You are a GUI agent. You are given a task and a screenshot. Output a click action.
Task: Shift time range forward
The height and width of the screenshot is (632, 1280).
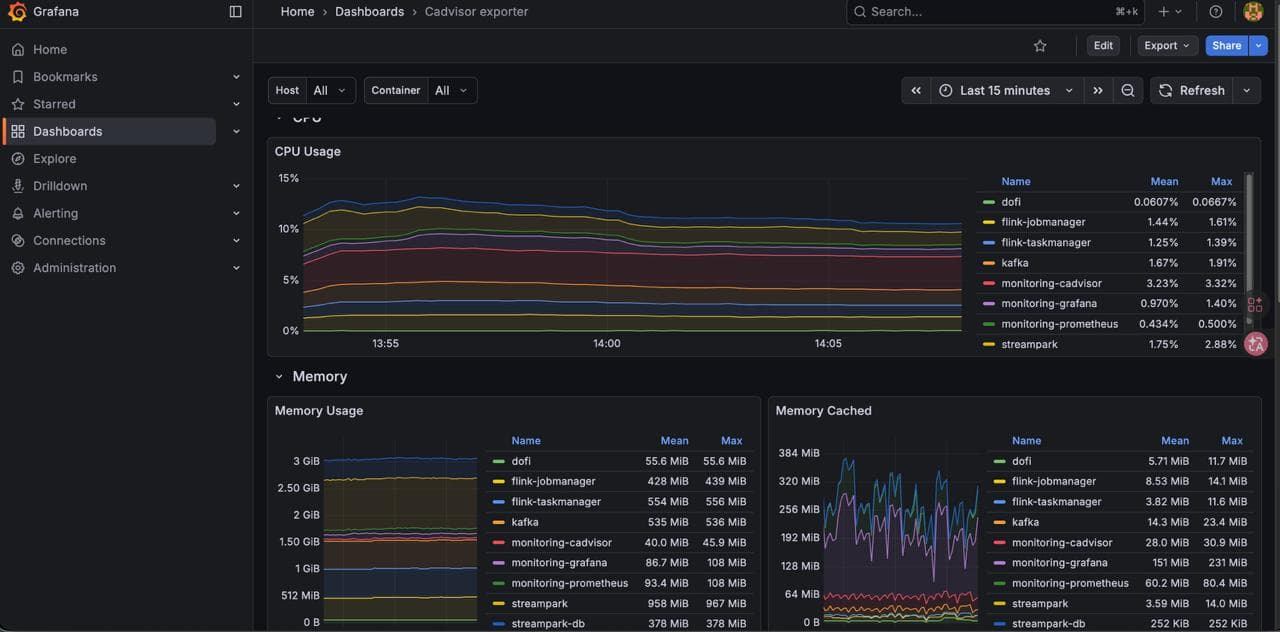coord(1098,91)
